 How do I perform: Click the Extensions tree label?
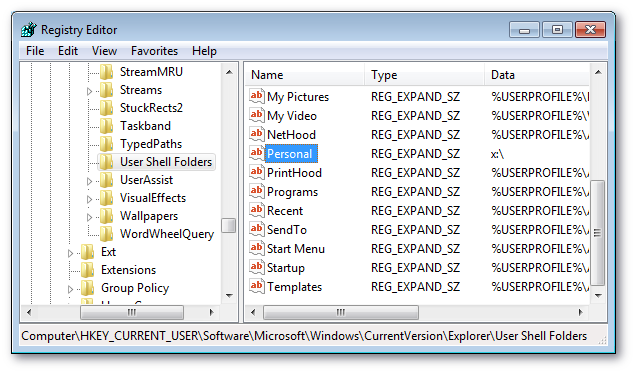pyautogui.click(x=128, y=270)
